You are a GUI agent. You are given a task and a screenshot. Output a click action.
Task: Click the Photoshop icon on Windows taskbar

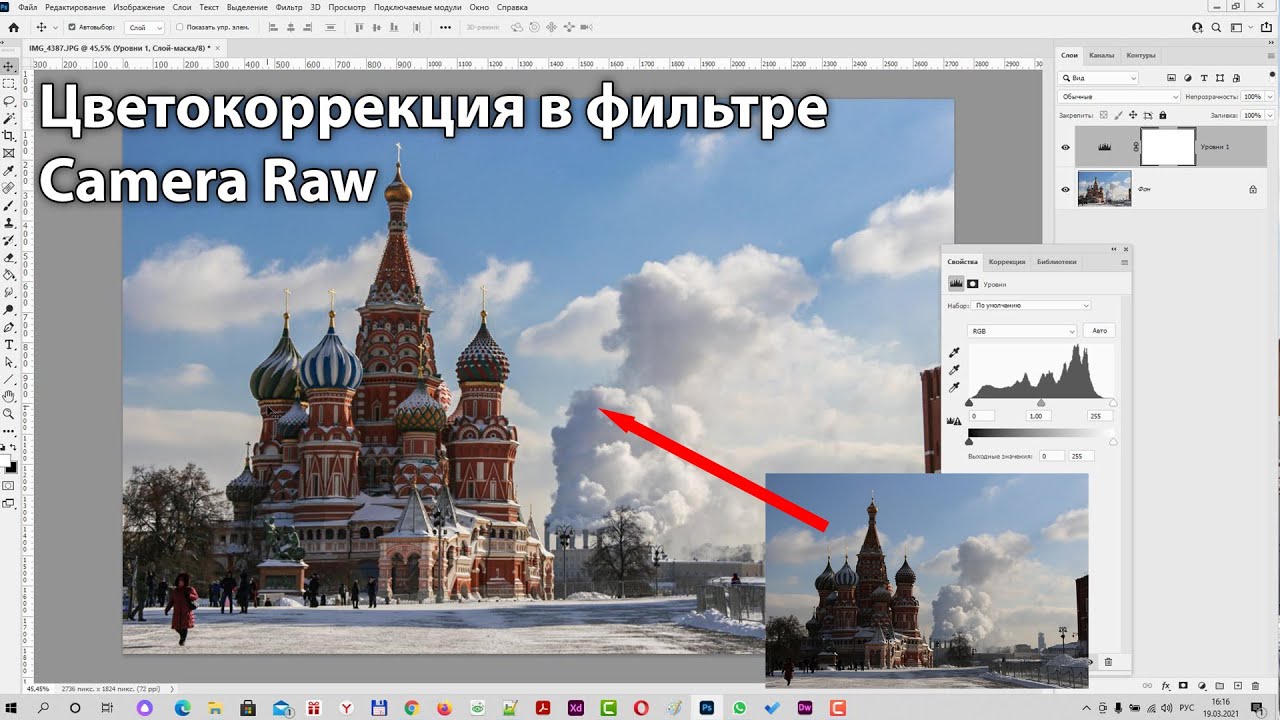point(707,707)
